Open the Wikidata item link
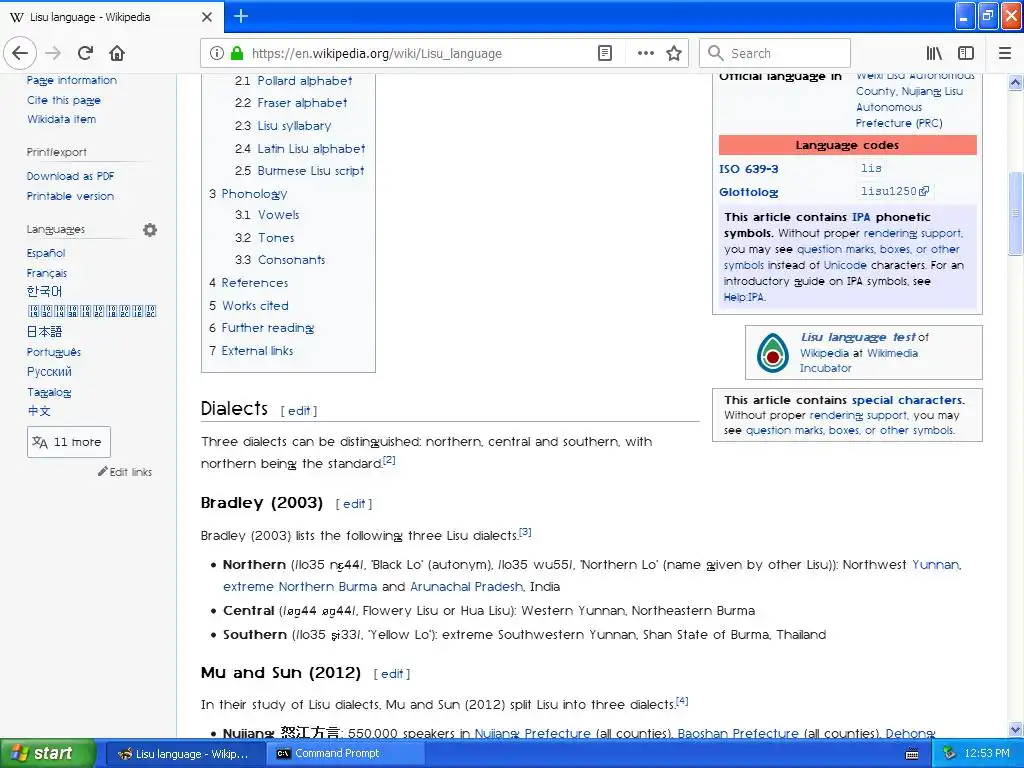This screenshot has height=768, width=1024. pos(61,119)
